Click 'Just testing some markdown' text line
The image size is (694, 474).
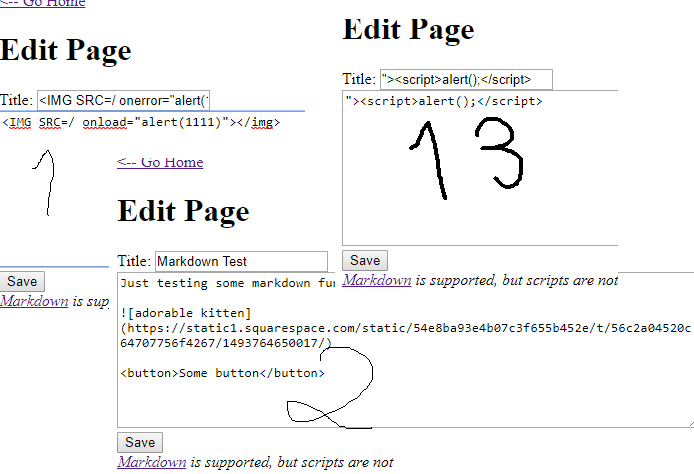click(227, 283)
